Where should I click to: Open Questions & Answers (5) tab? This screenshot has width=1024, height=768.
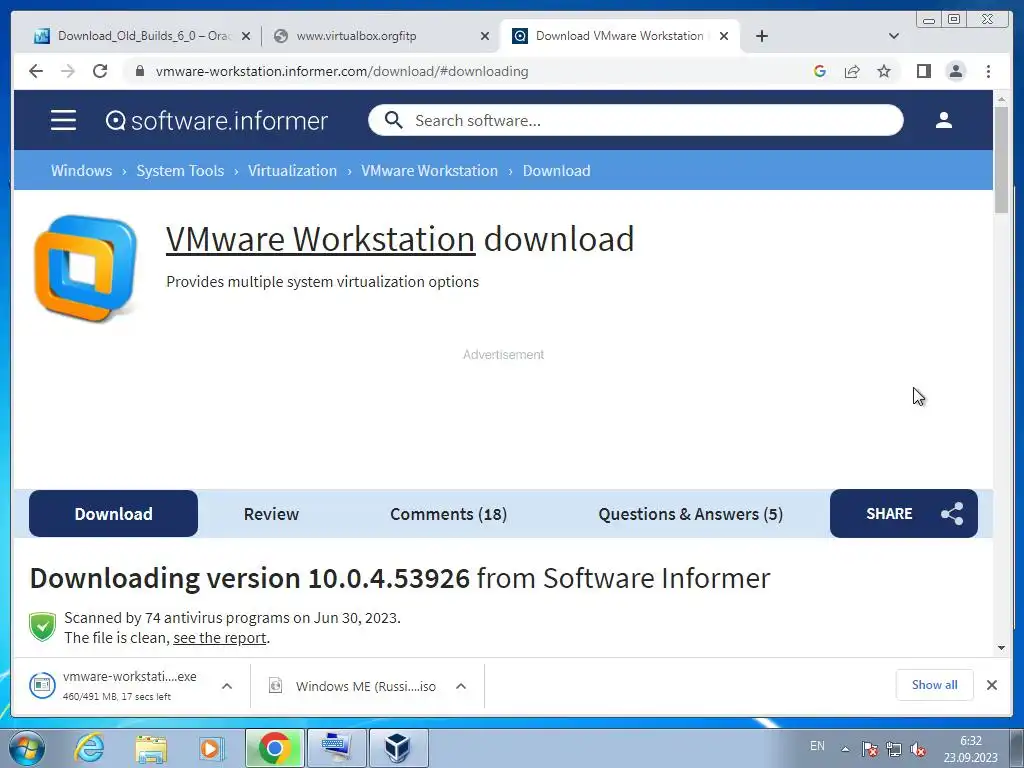pyautogui.click(x=690, y=514)
